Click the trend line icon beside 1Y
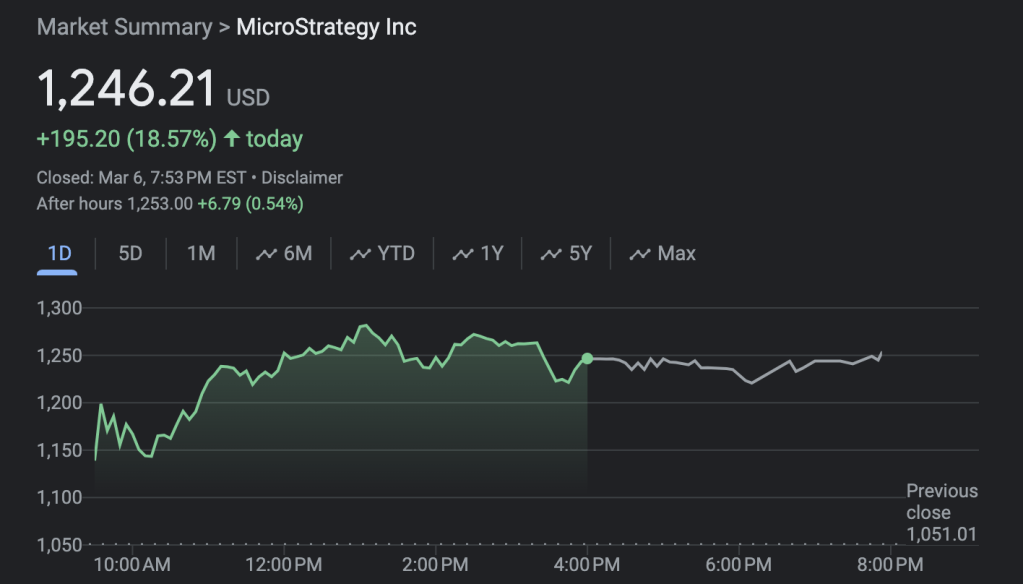Screen dimensions: 1023x584 pos(463,255)
